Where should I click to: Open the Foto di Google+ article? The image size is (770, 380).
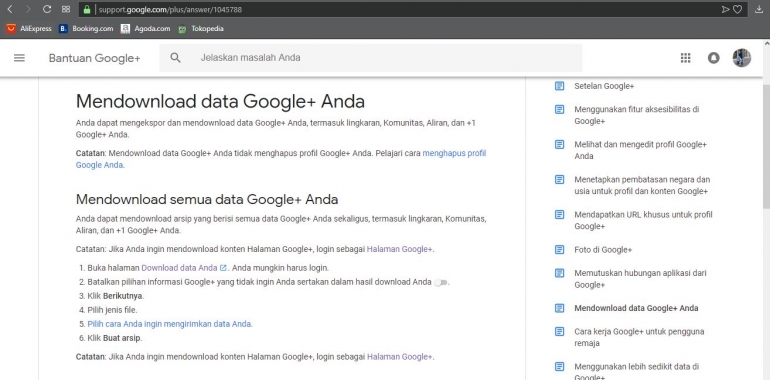603,250
